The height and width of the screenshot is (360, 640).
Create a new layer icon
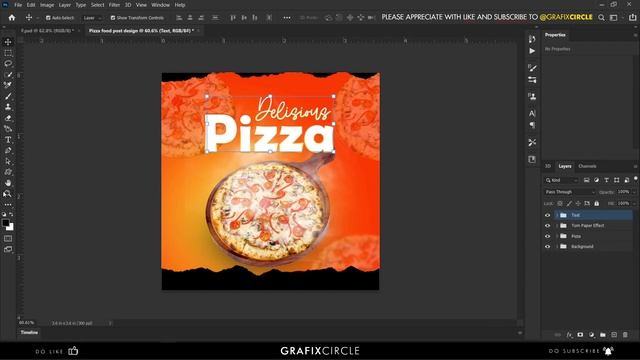(614, 335)
